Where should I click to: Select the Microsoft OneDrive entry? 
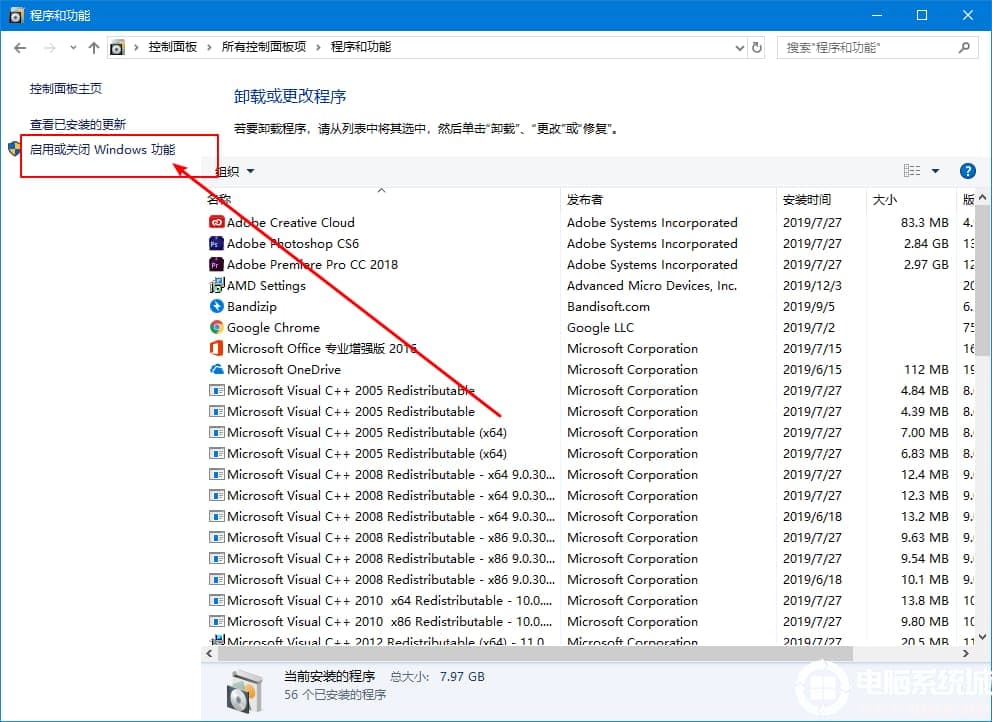click(590, 369)
